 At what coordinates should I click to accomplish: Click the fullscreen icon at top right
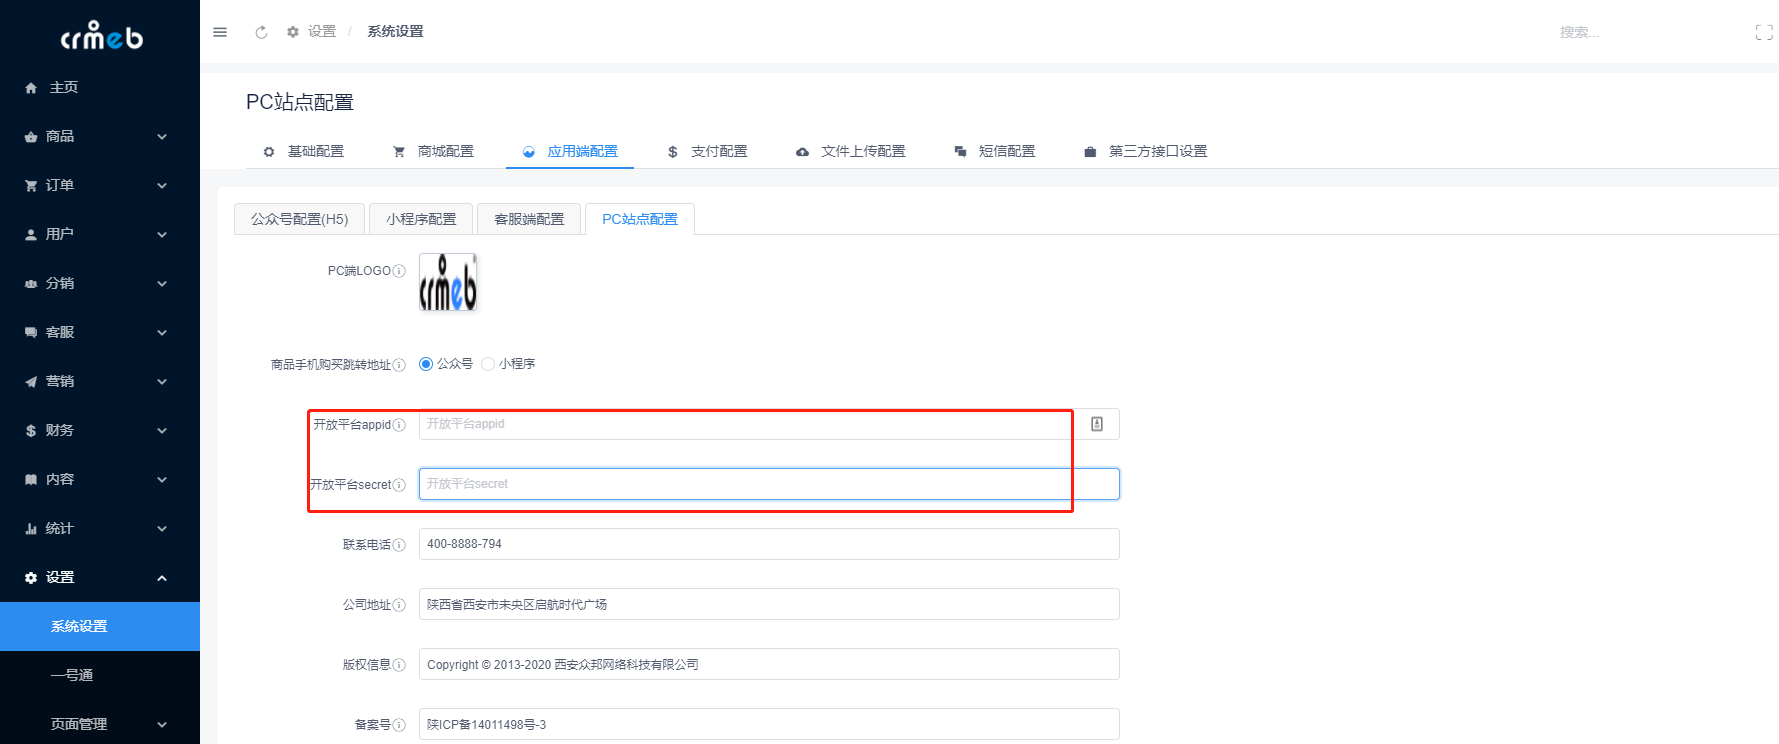pyautogui.click(x=1764, y=32)
